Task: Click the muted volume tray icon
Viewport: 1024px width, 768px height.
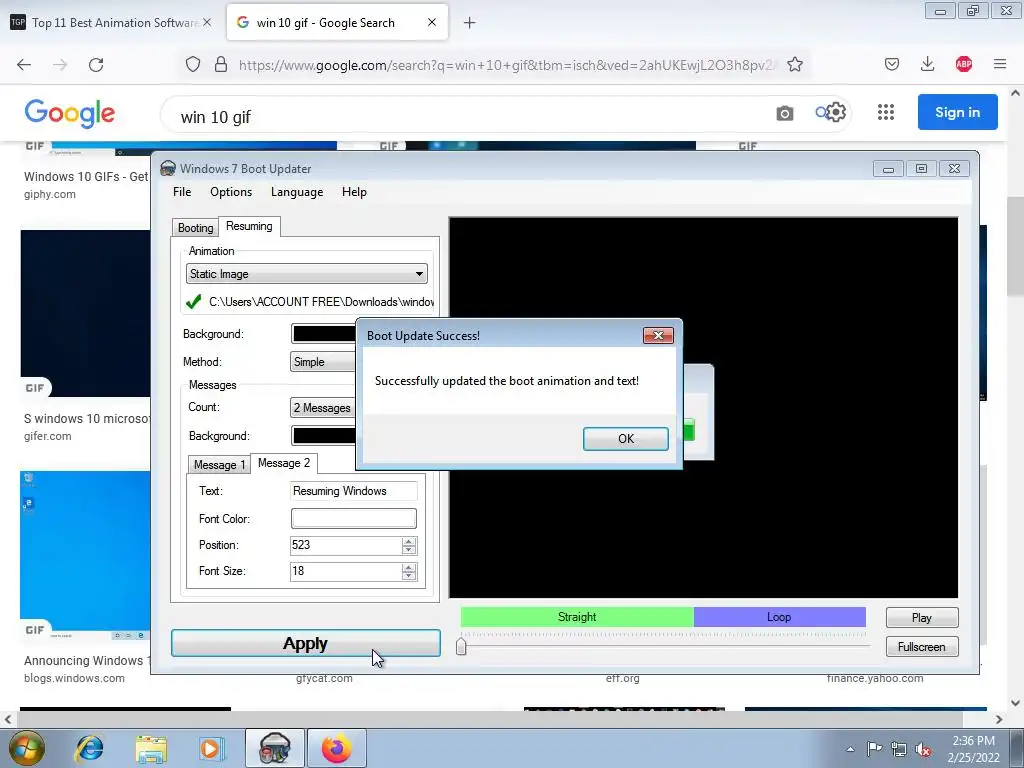Action: (x=923, y=749)
